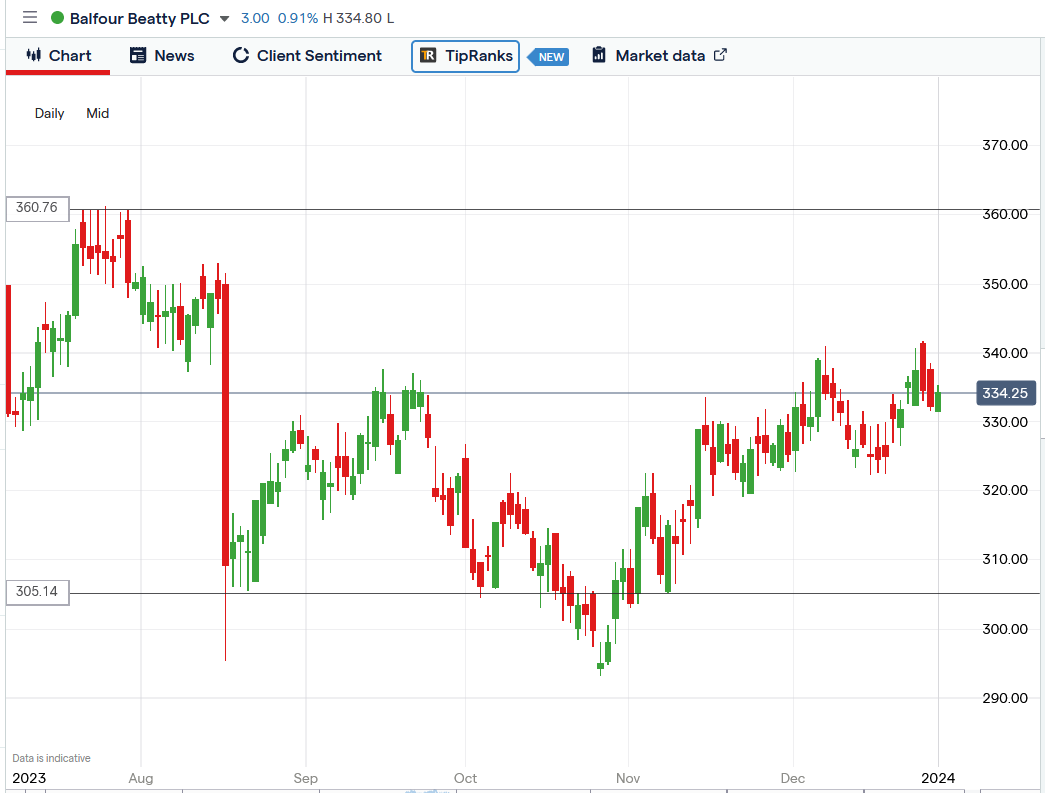
Task: Click the H 334.80 high value
Action: click(x=352, y=18)
